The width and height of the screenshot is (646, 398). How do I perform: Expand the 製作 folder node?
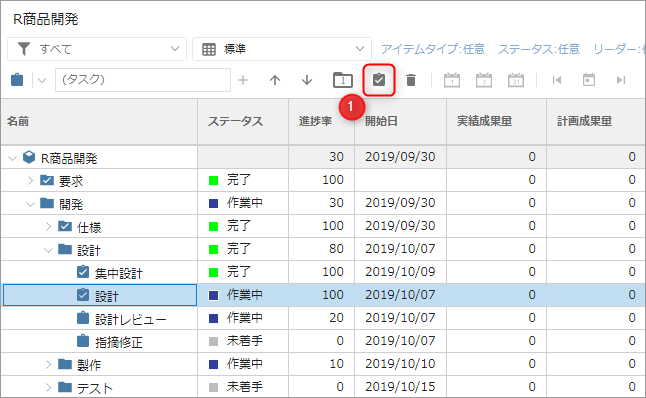pyautogui.click(x=48, y=364)
